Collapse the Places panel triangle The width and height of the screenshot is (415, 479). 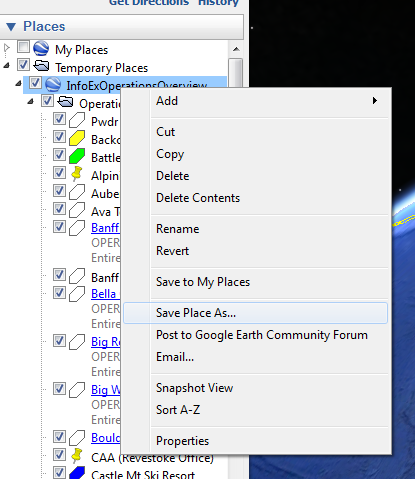tap(11, 27)
